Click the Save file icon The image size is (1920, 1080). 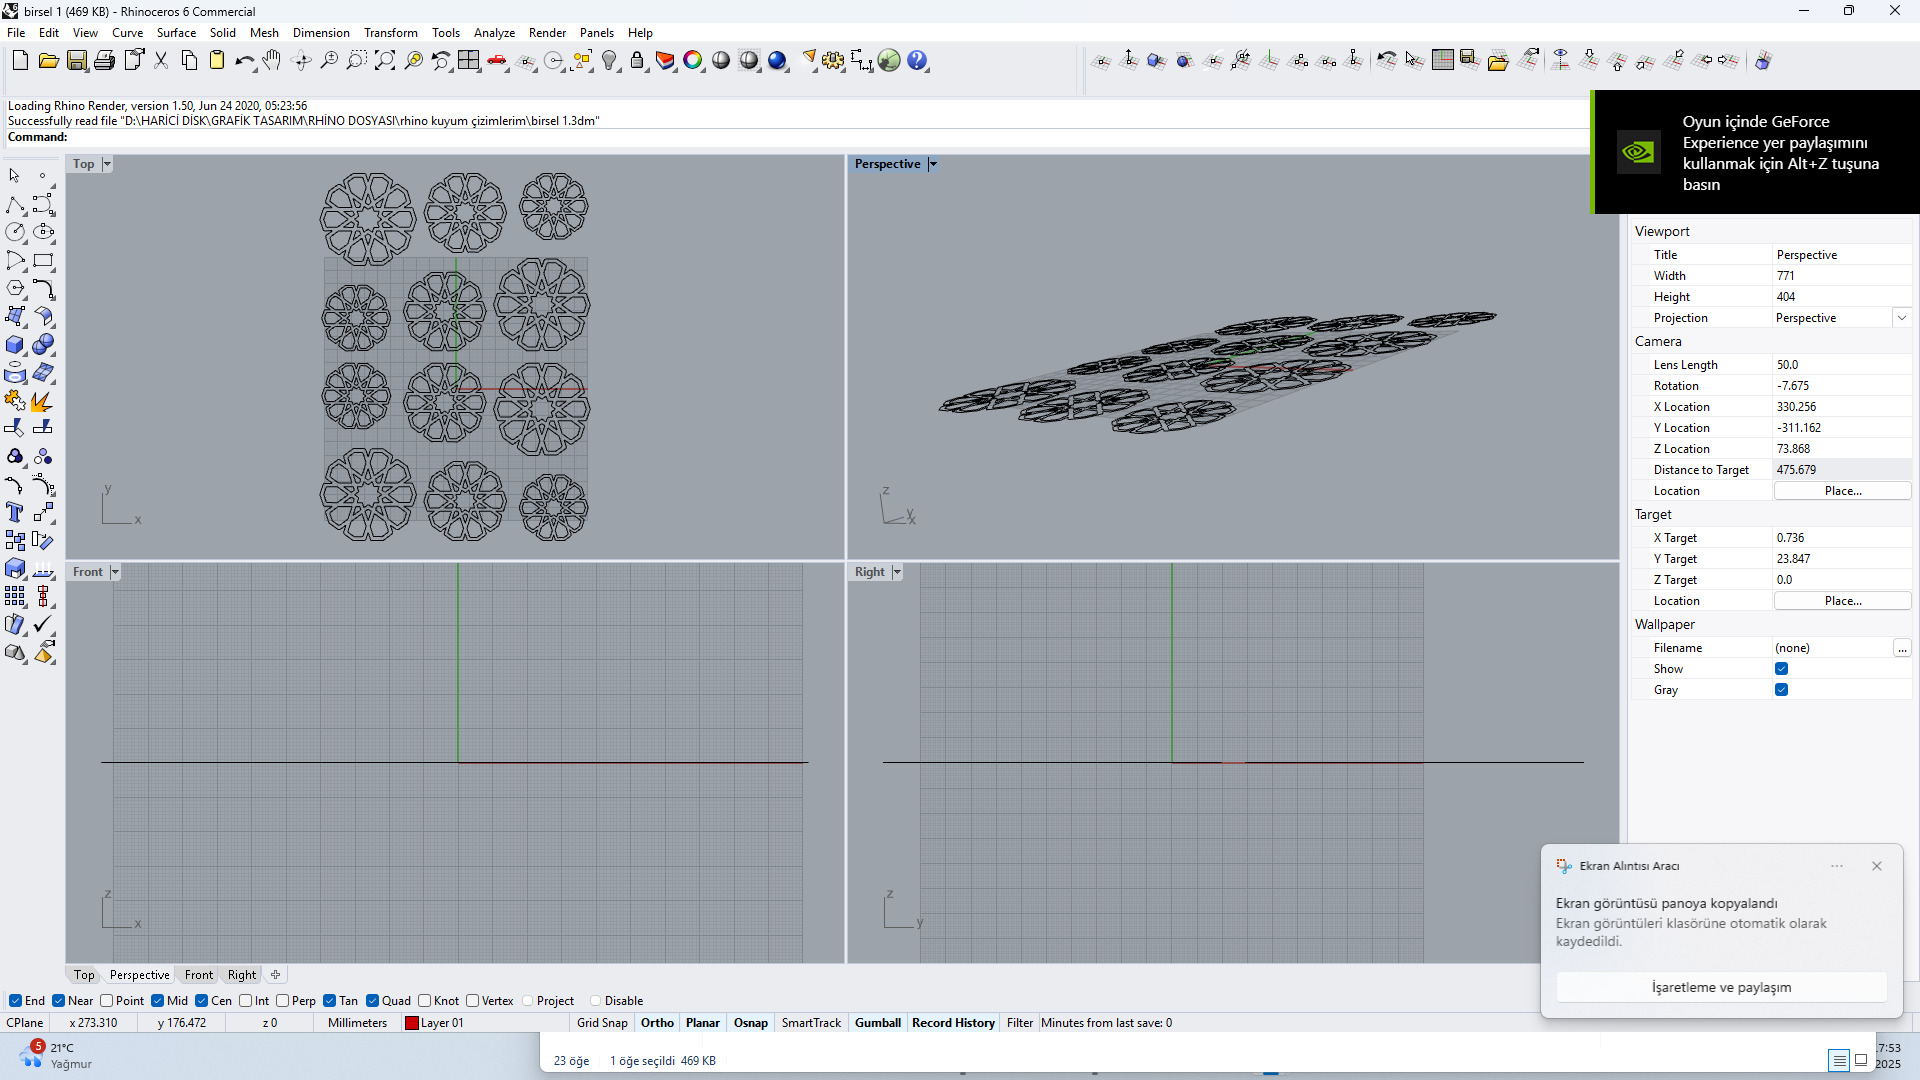pos(76,61)
